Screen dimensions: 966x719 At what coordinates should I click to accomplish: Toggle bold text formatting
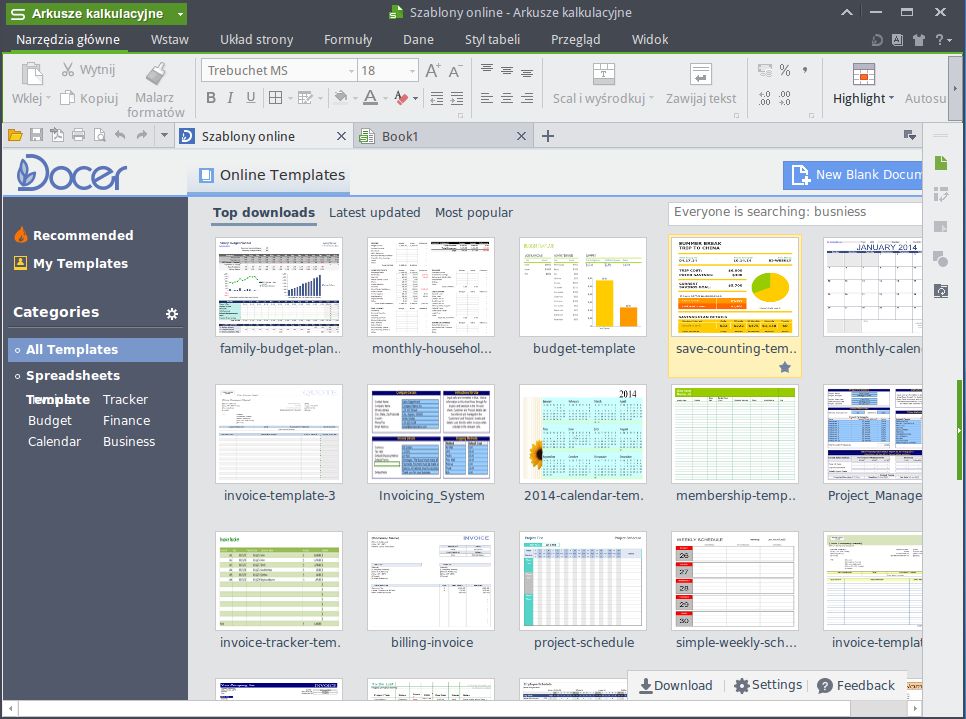(x=211, y=97)
